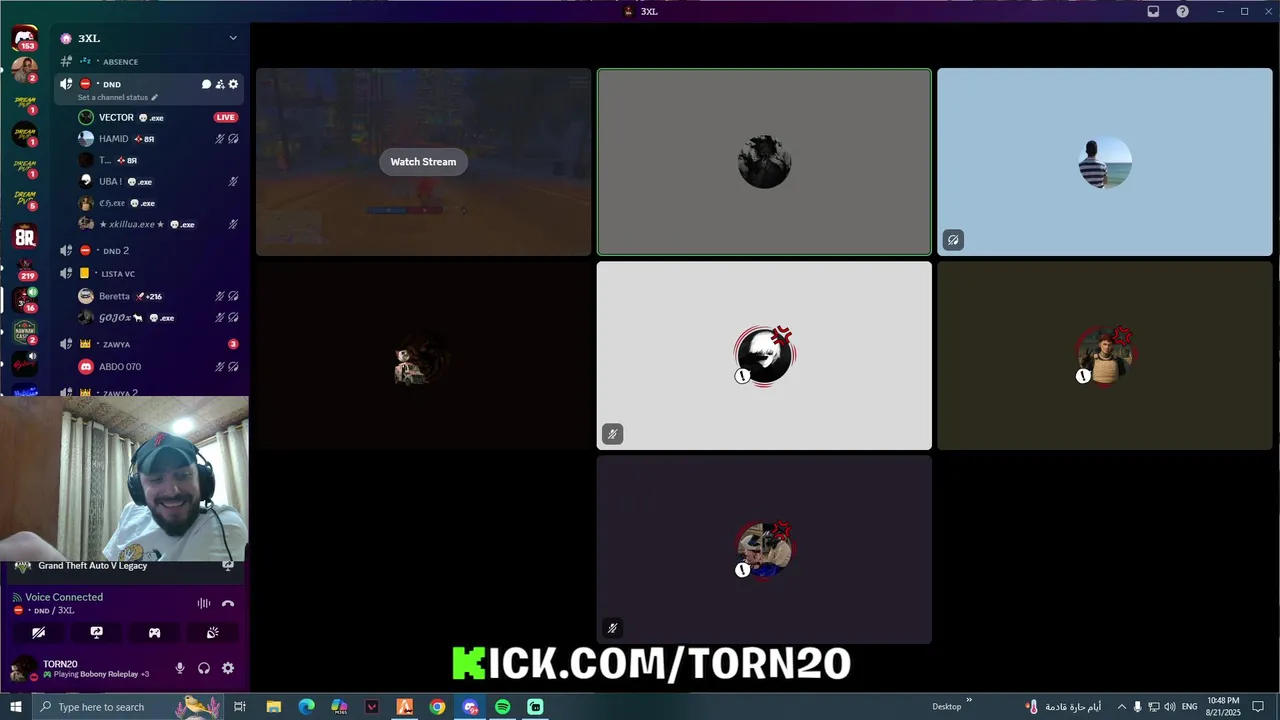The image size is (1280, 720).
Task: Set a channel status for DND
Action: (118, 98)
